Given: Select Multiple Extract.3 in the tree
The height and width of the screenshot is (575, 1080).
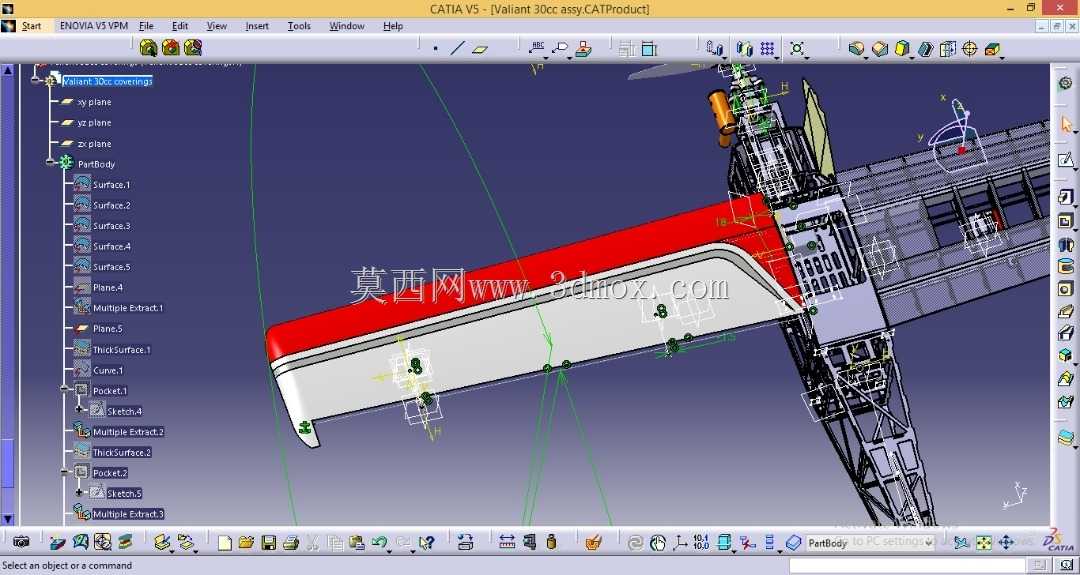Looking at the screenshot, I should tap(128, 514).
